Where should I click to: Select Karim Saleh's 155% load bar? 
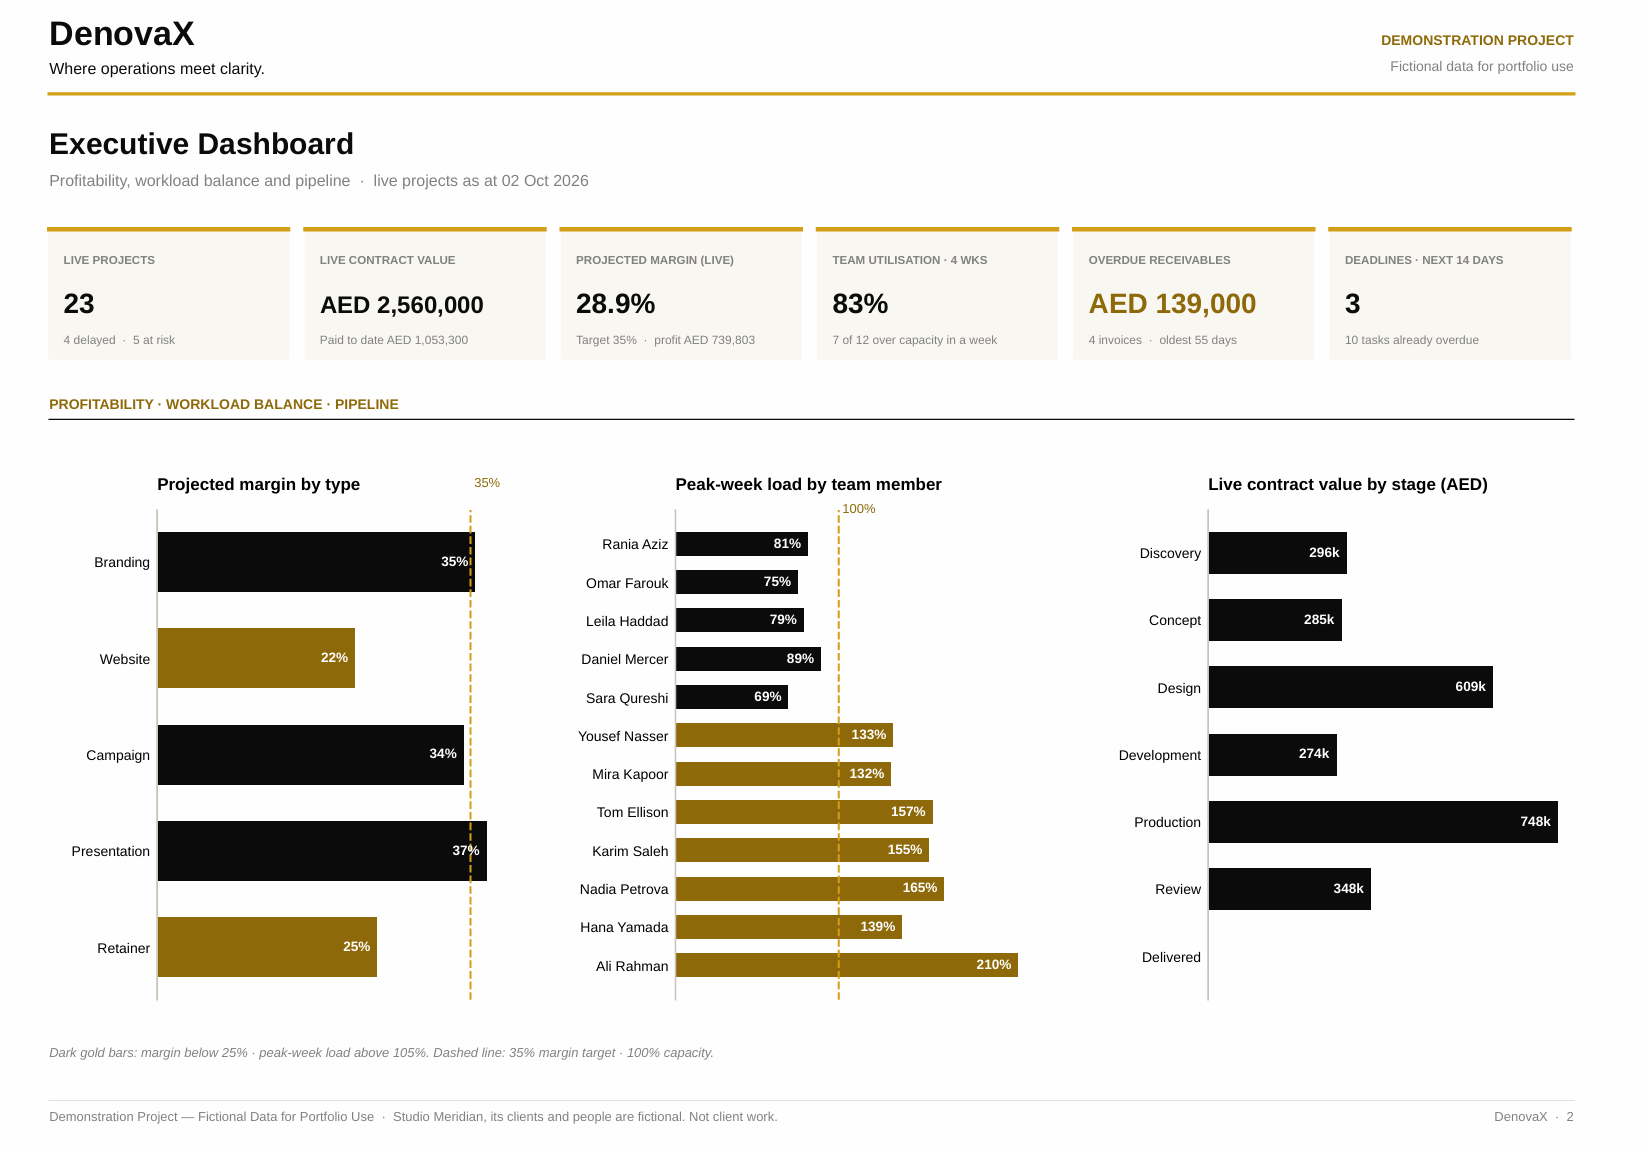click(802, 850)
